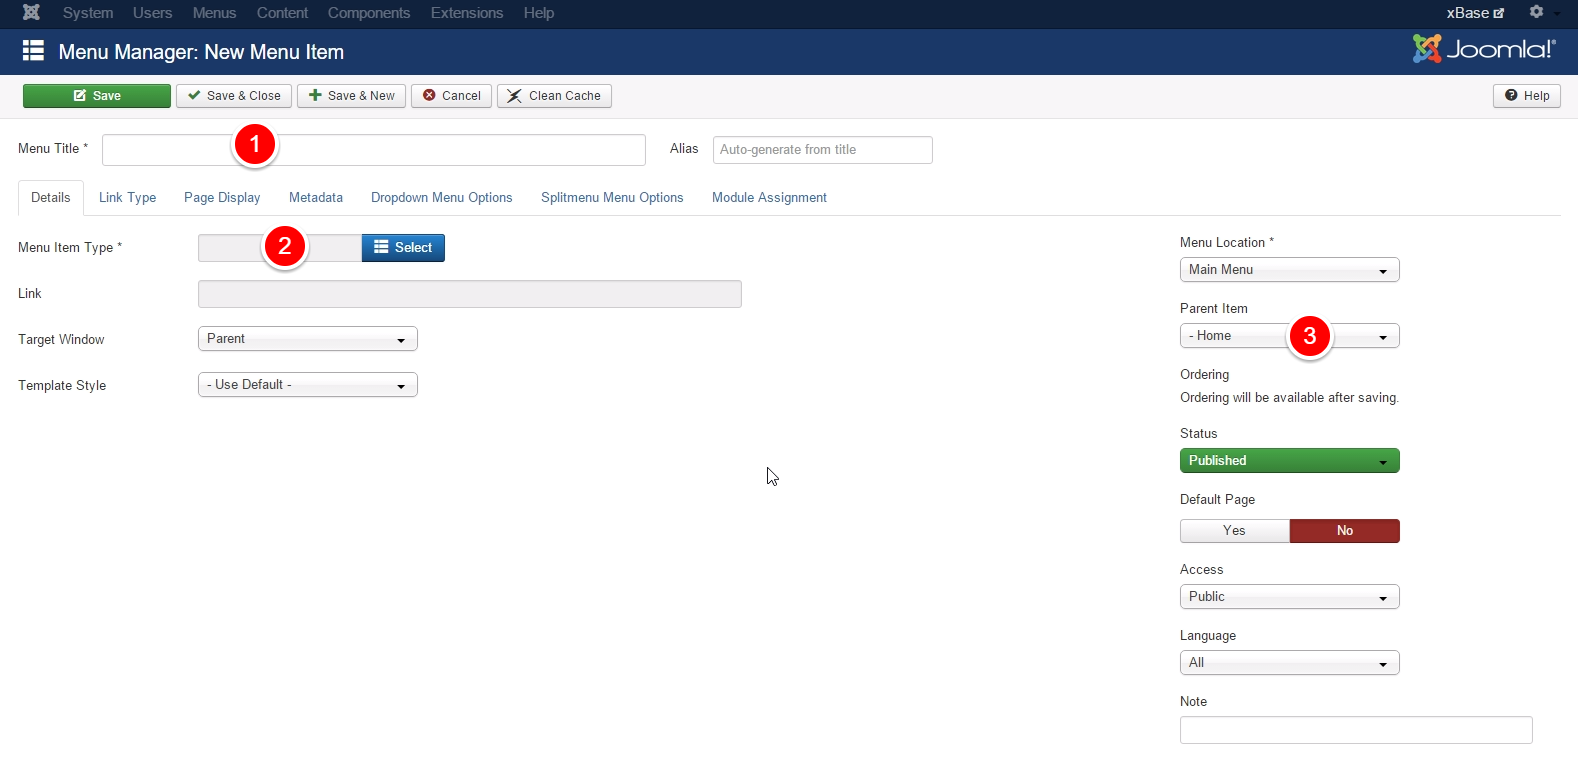Click the Joomla icon in top bar
Screen dimensions: 1578x777
(x=31, y=13)
